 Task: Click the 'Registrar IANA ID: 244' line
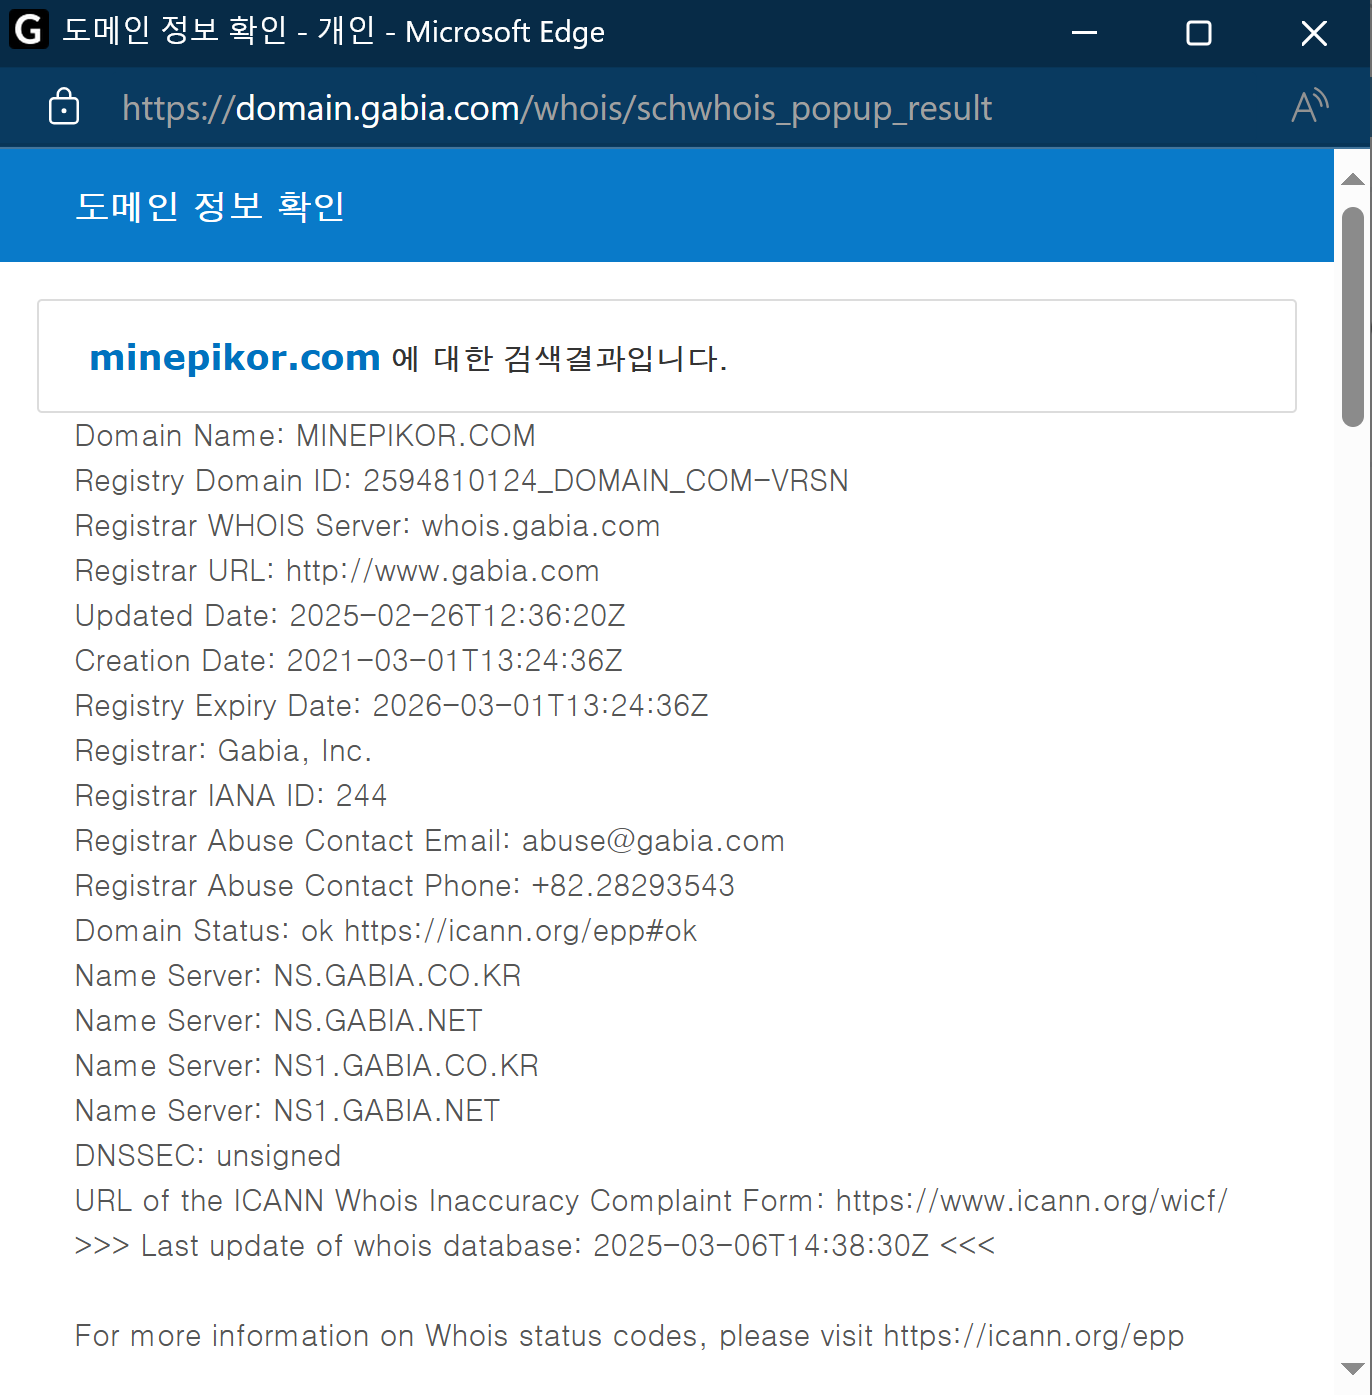point(231,796)
